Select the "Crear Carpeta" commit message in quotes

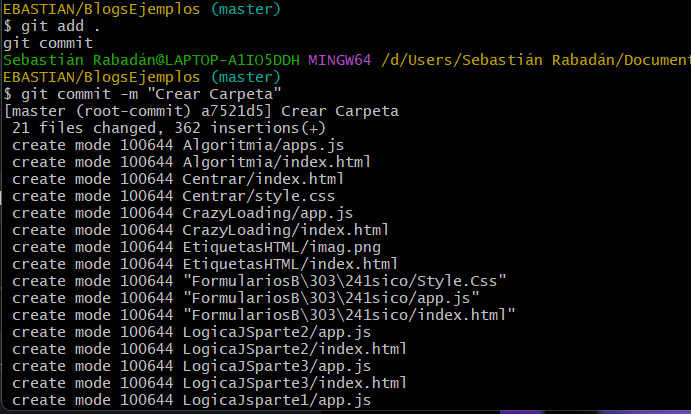pos(218,94)
